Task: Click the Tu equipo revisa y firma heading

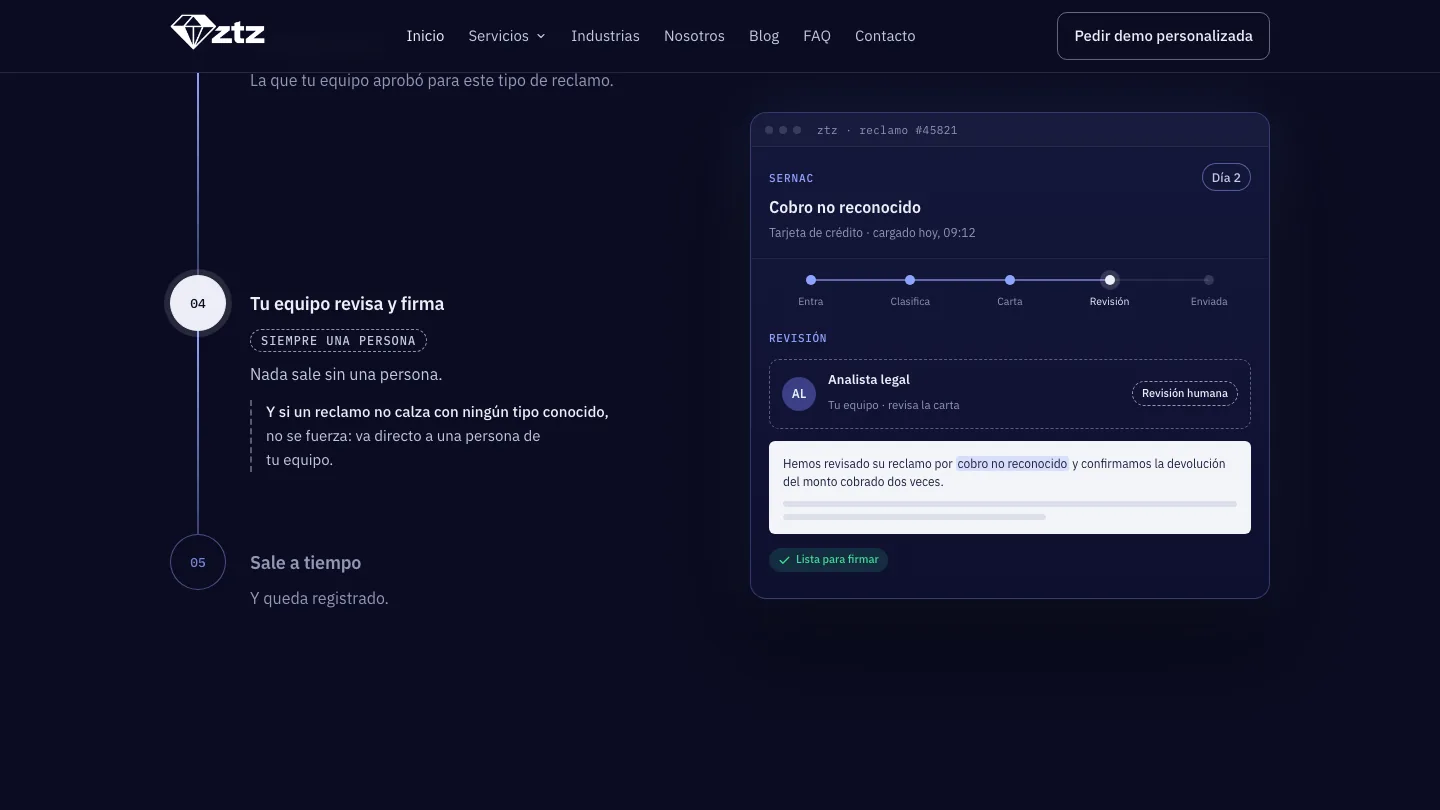Action: 347,304
